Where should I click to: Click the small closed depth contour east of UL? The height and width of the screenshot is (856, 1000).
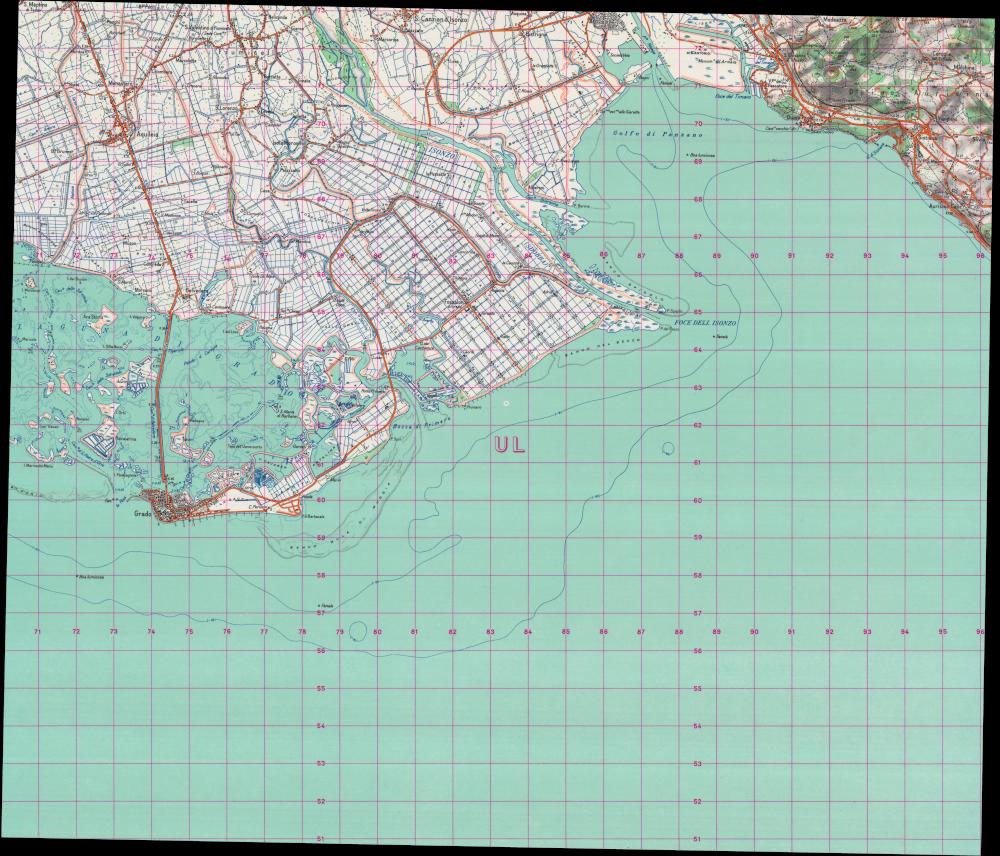point(667,447)
